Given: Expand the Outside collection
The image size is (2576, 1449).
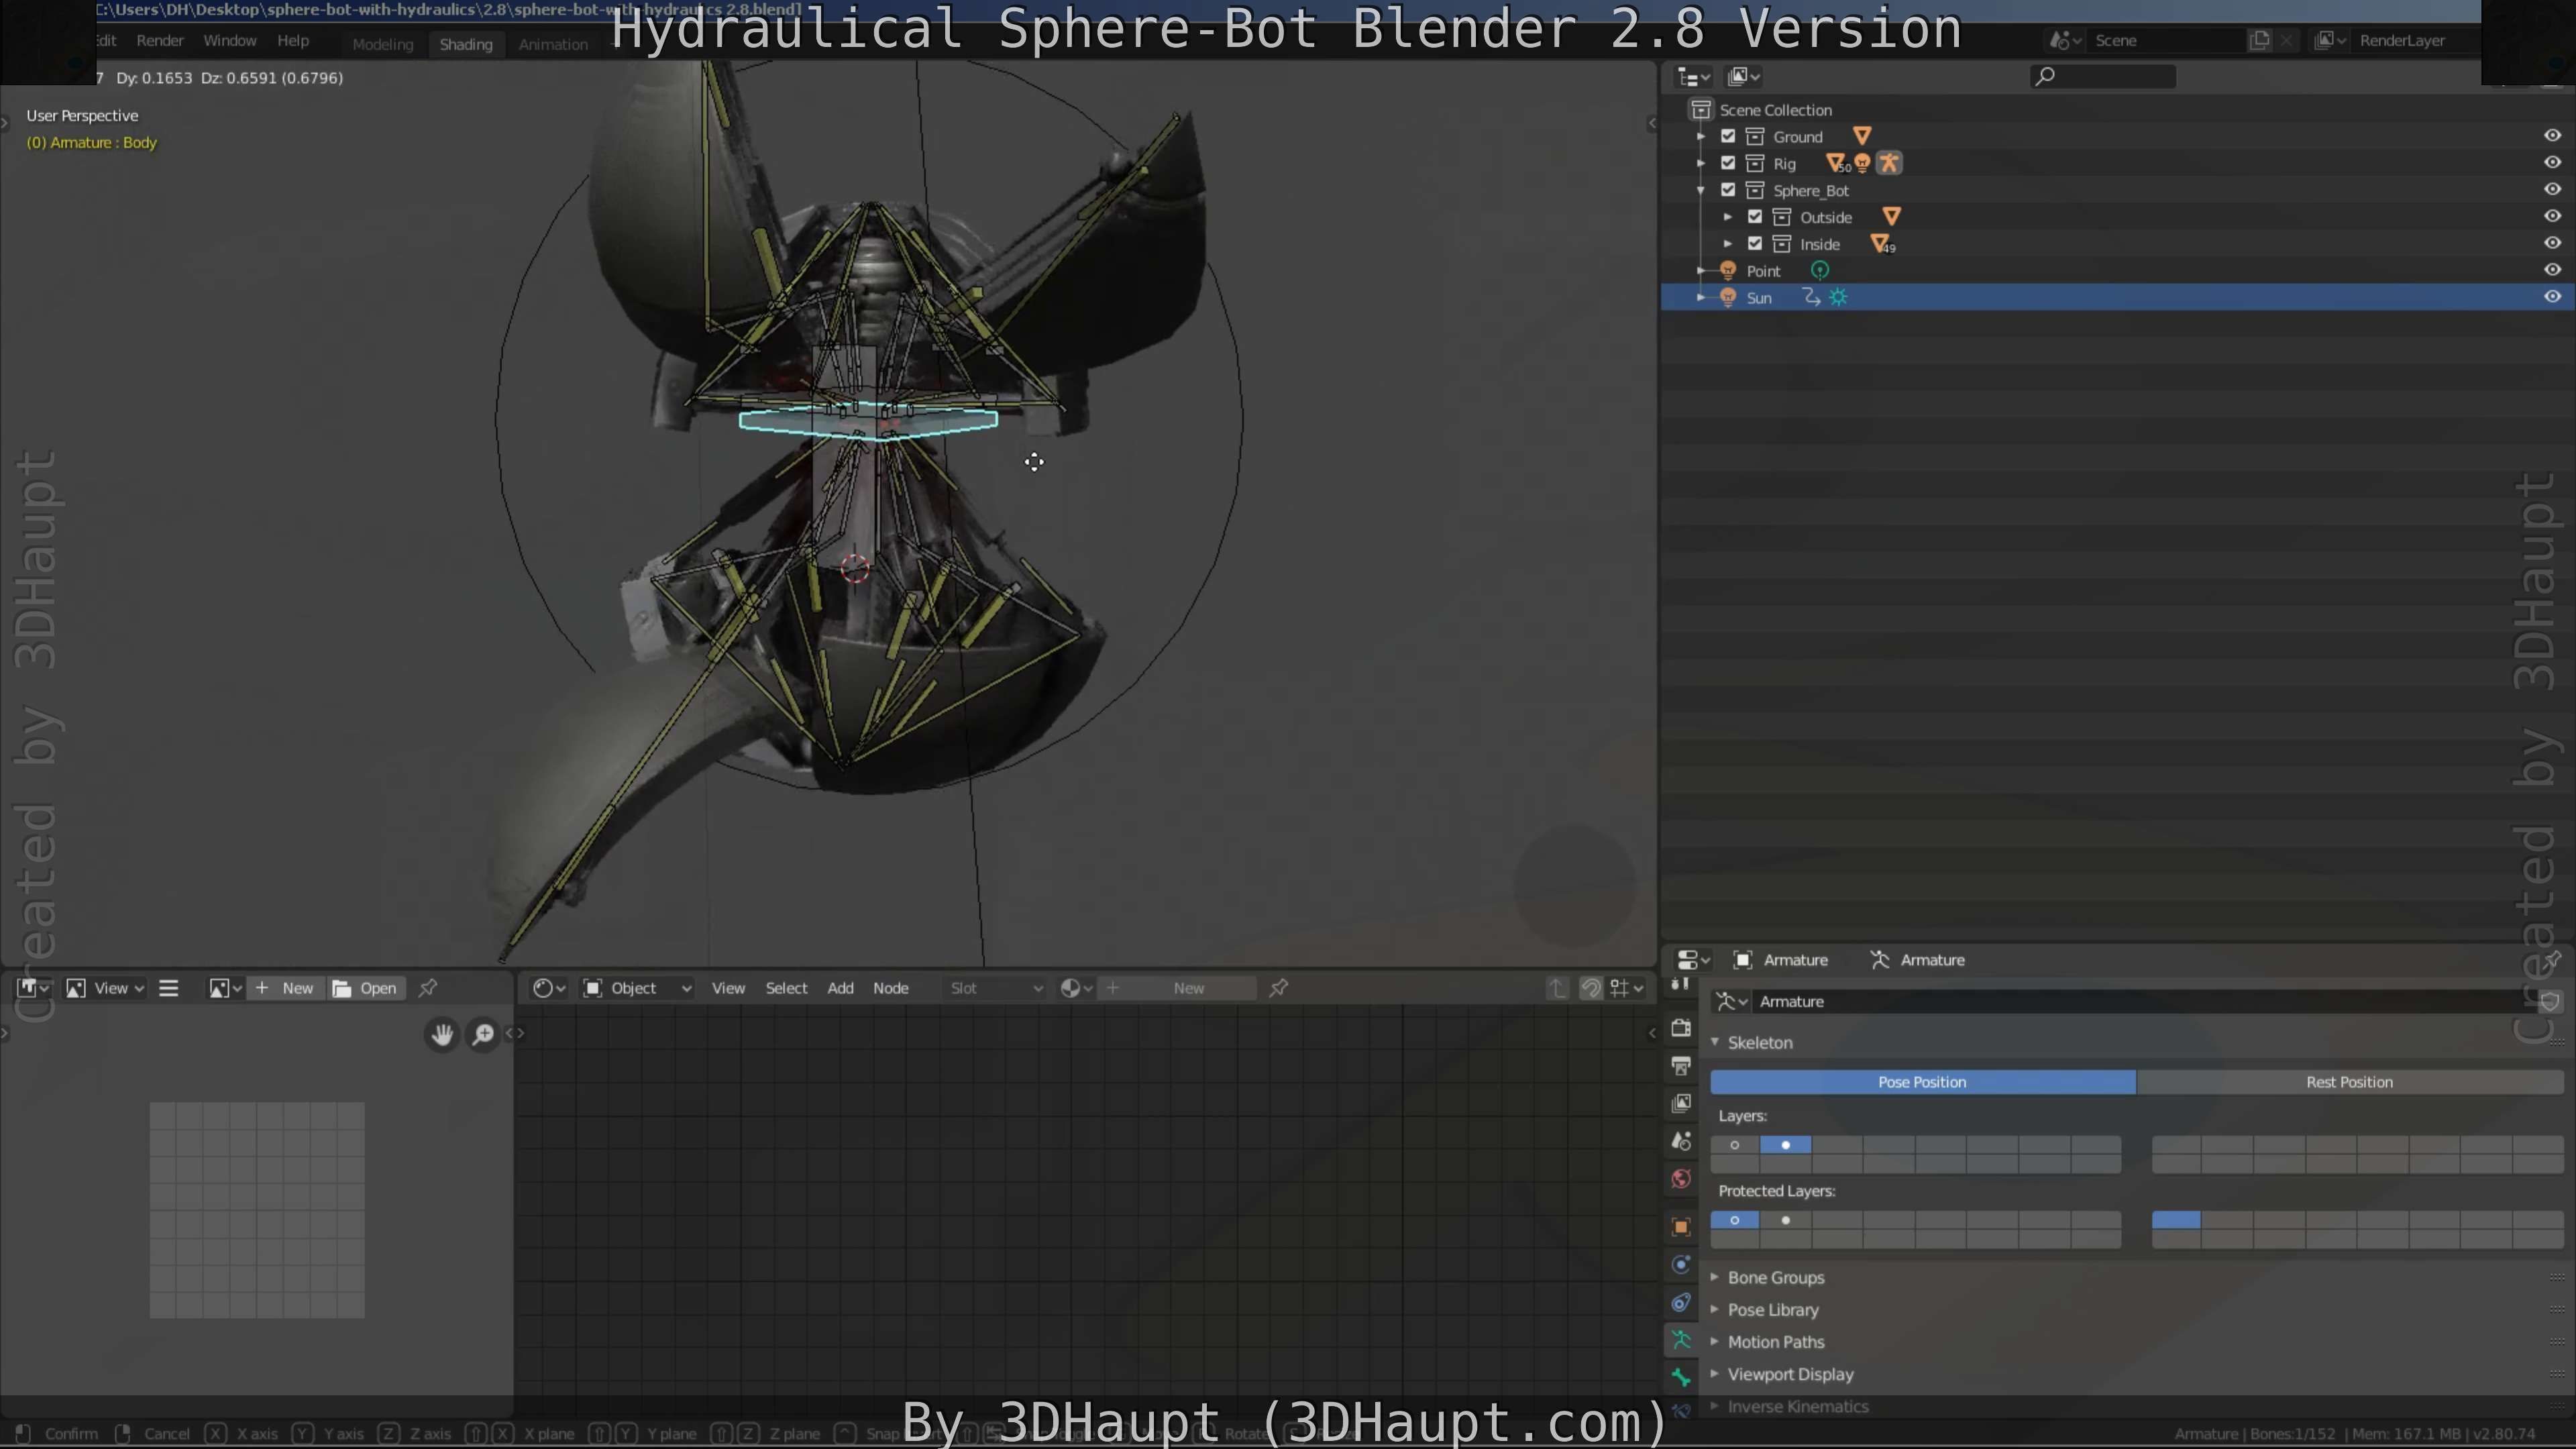Looking at the screenshot, I should 1728,217.
